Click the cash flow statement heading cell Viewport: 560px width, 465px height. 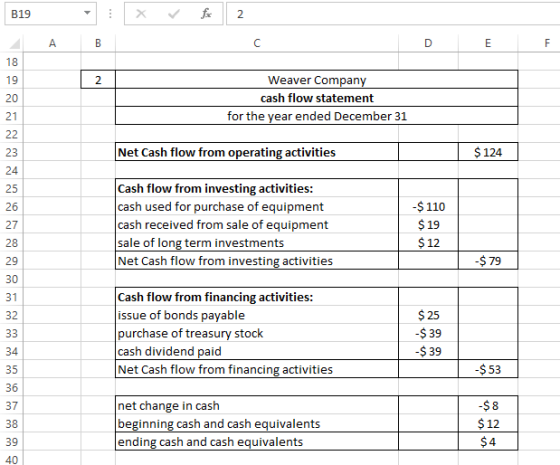coord(316,98)
